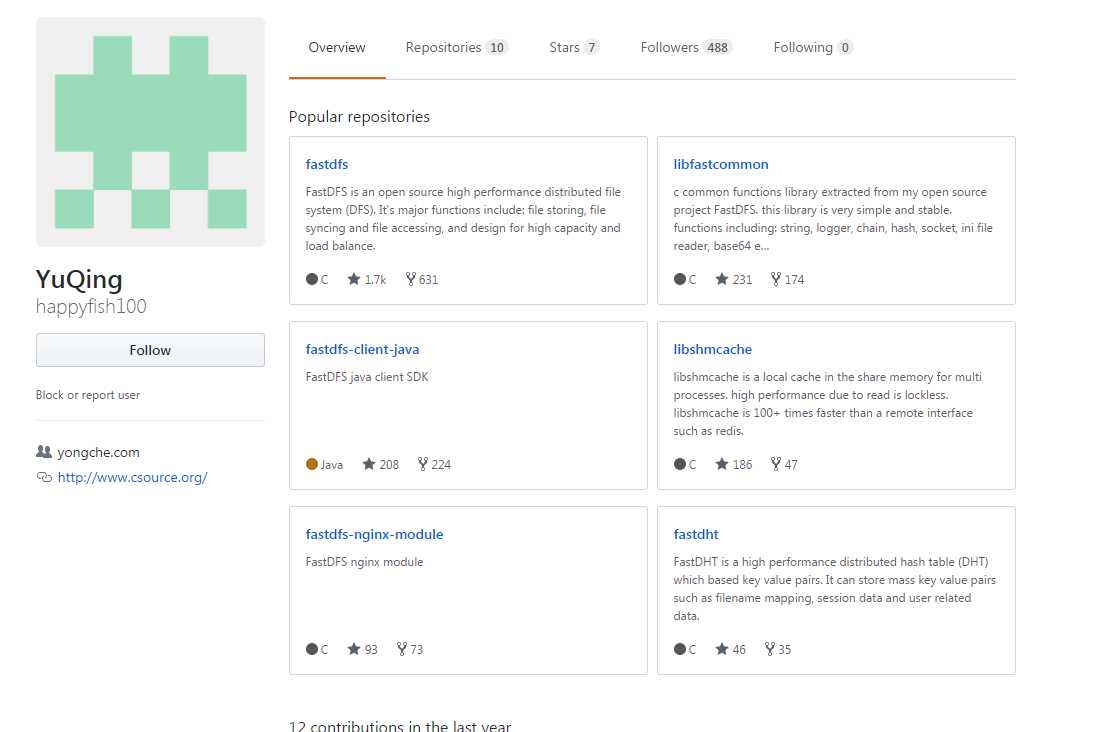Screen dimensions: 1097x732
Task: Click the YuQing display name
Action: click(x=79, y=279)
